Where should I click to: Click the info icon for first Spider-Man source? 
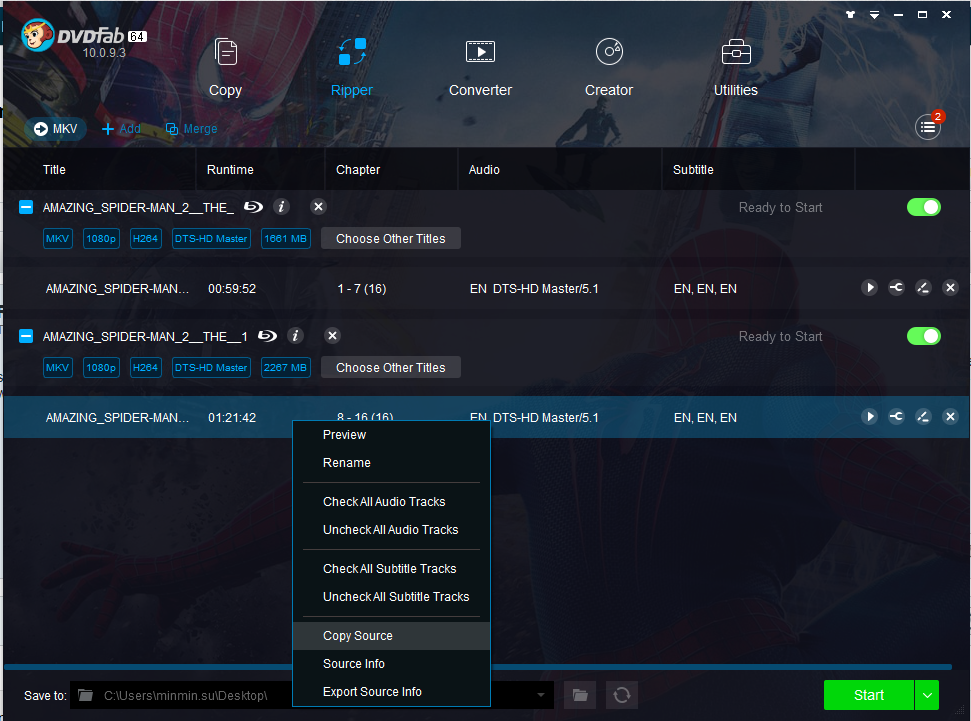click(281, 207)
